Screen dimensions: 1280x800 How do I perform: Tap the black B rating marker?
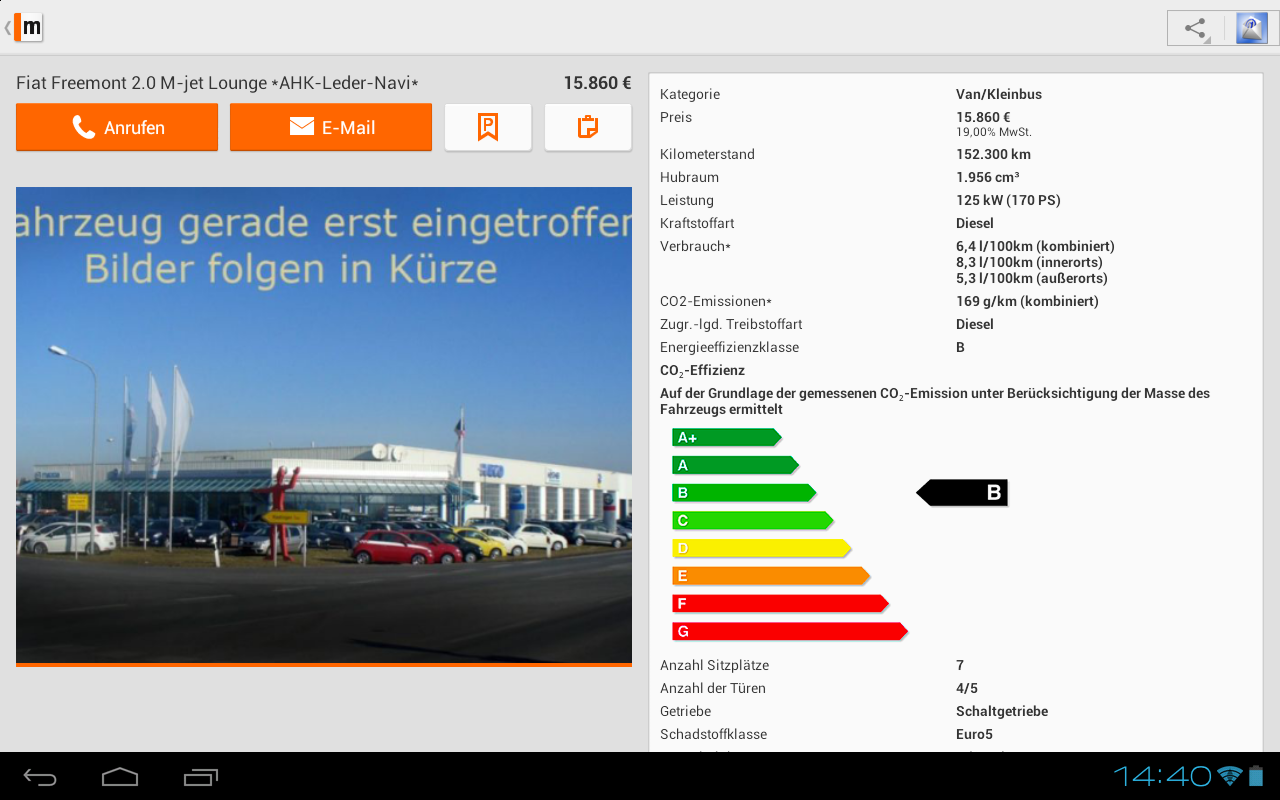963,492
